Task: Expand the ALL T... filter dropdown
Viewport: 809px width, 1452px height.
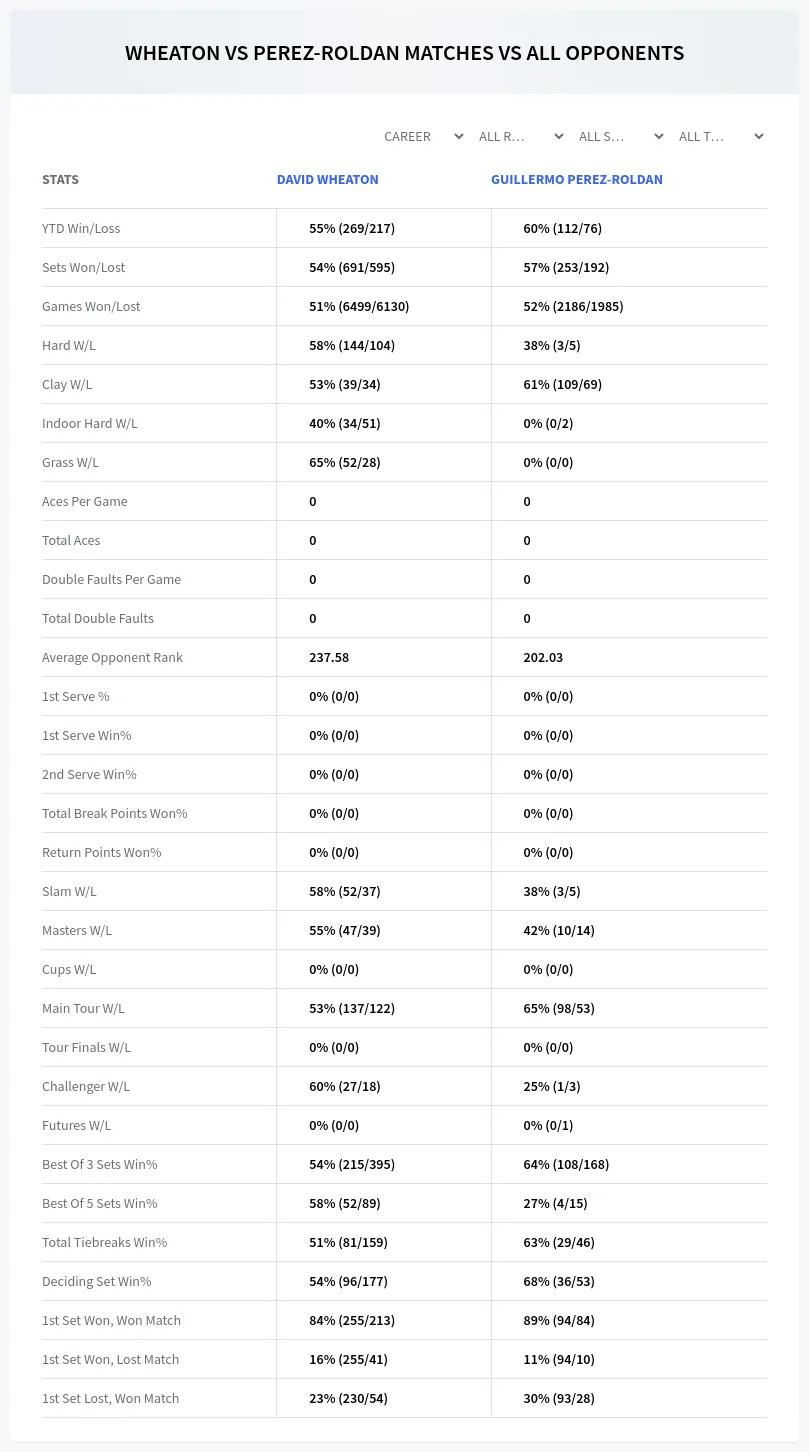Action: point(721,136)
